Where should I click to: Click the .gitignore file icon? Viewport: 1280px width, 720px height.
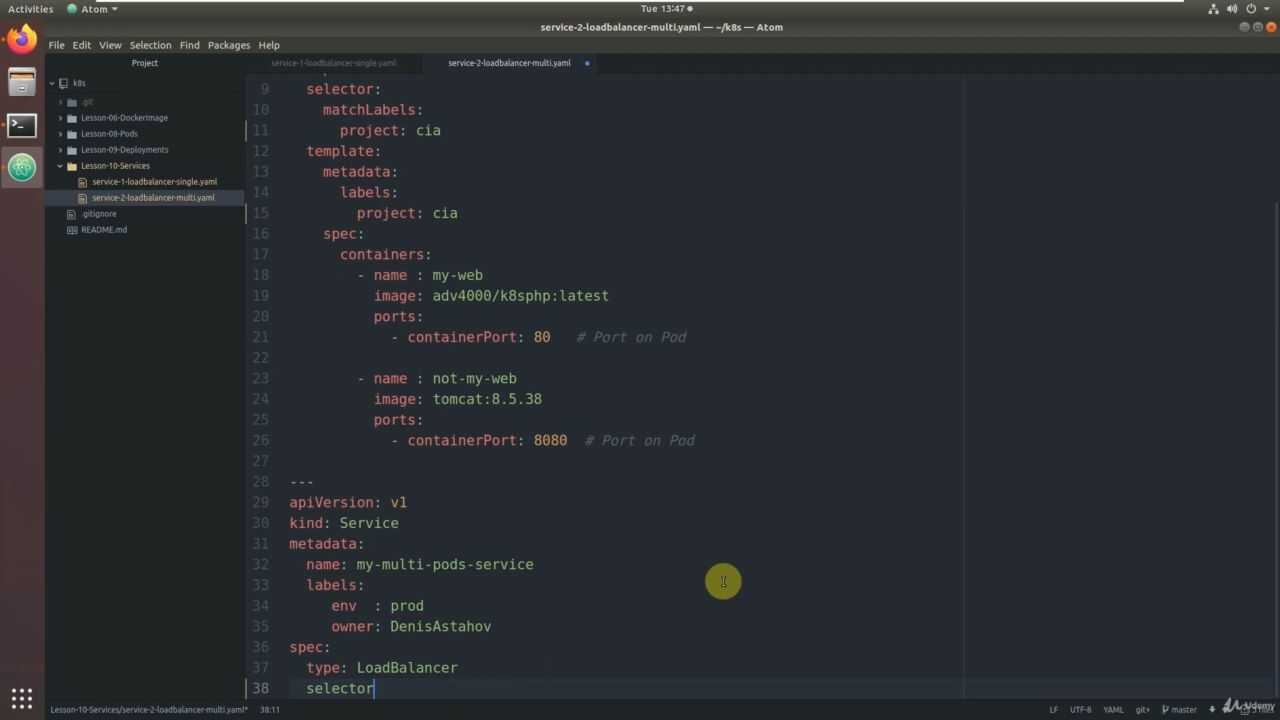pyautogui.click(x=72, y=214)
